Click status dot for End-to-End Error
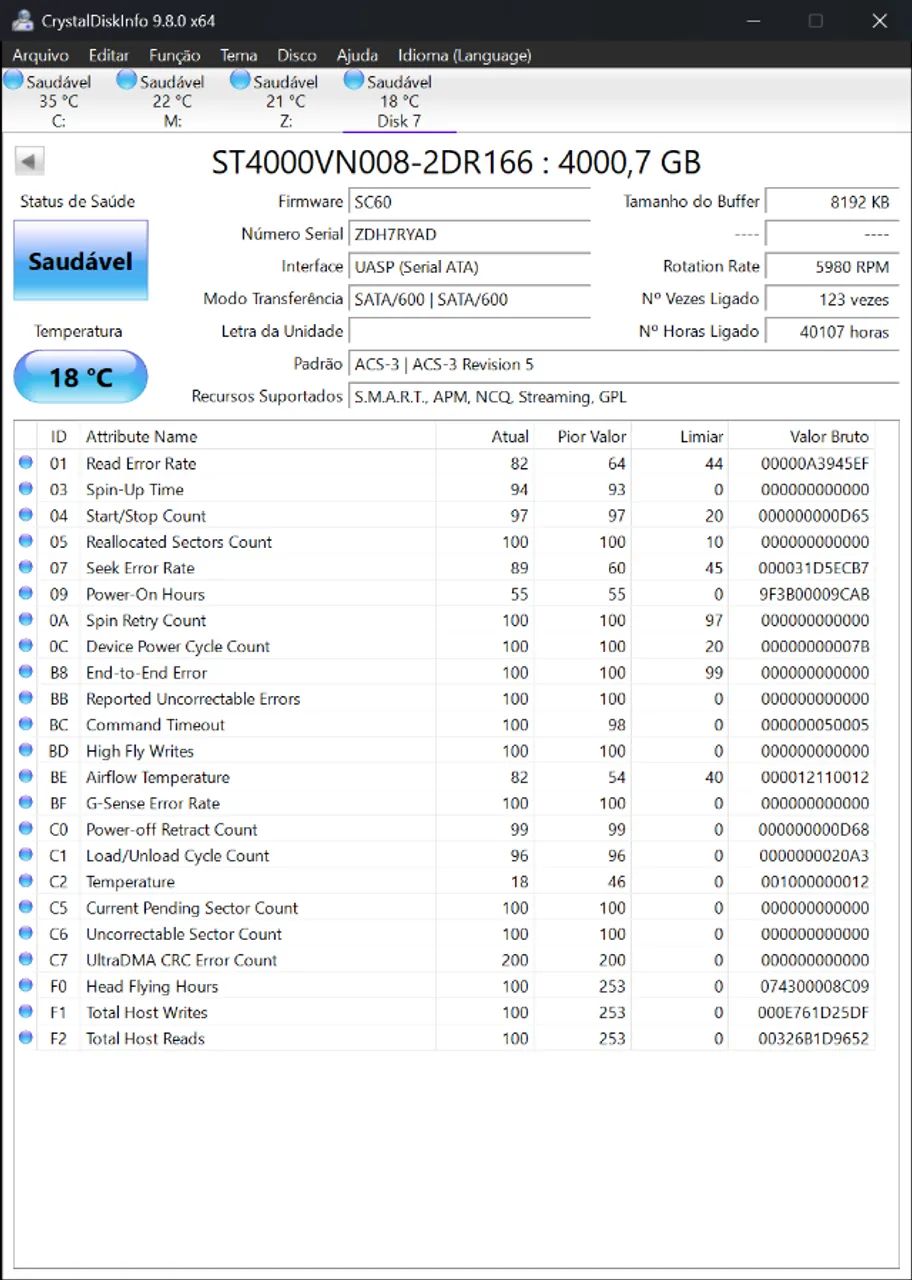Viewport: 912px width, 1280px height. (x=26, y=672)
